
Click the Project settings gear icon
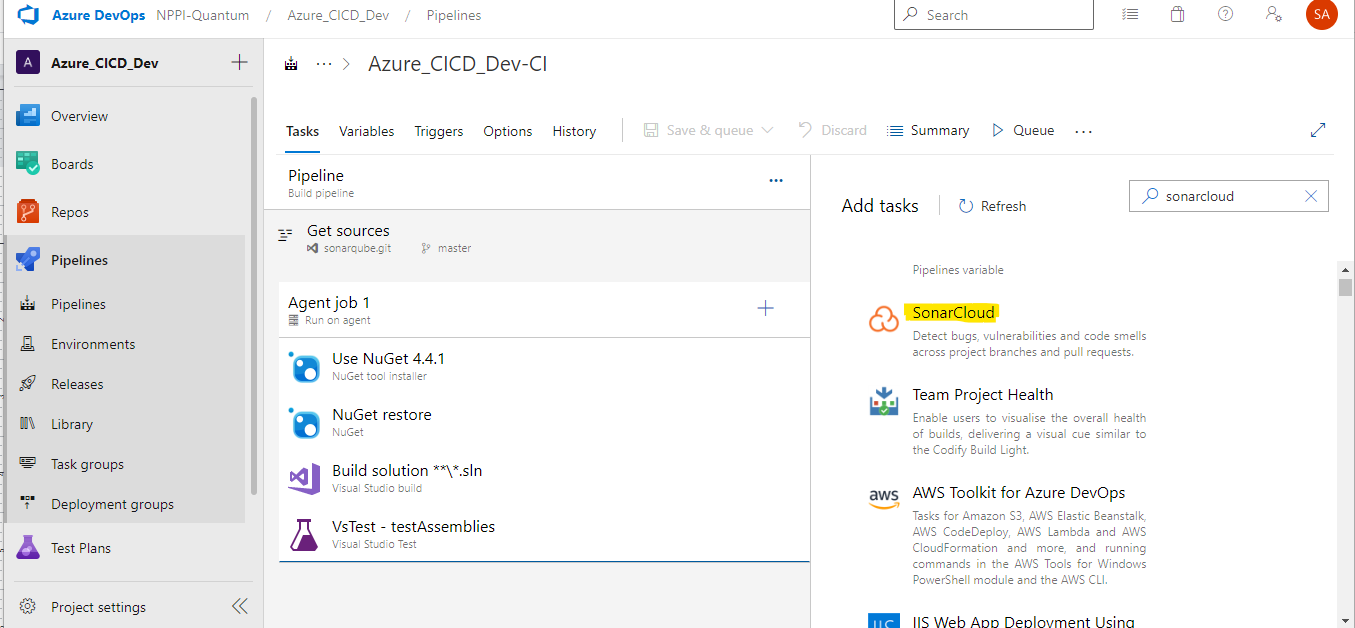[x=28, y=607]
